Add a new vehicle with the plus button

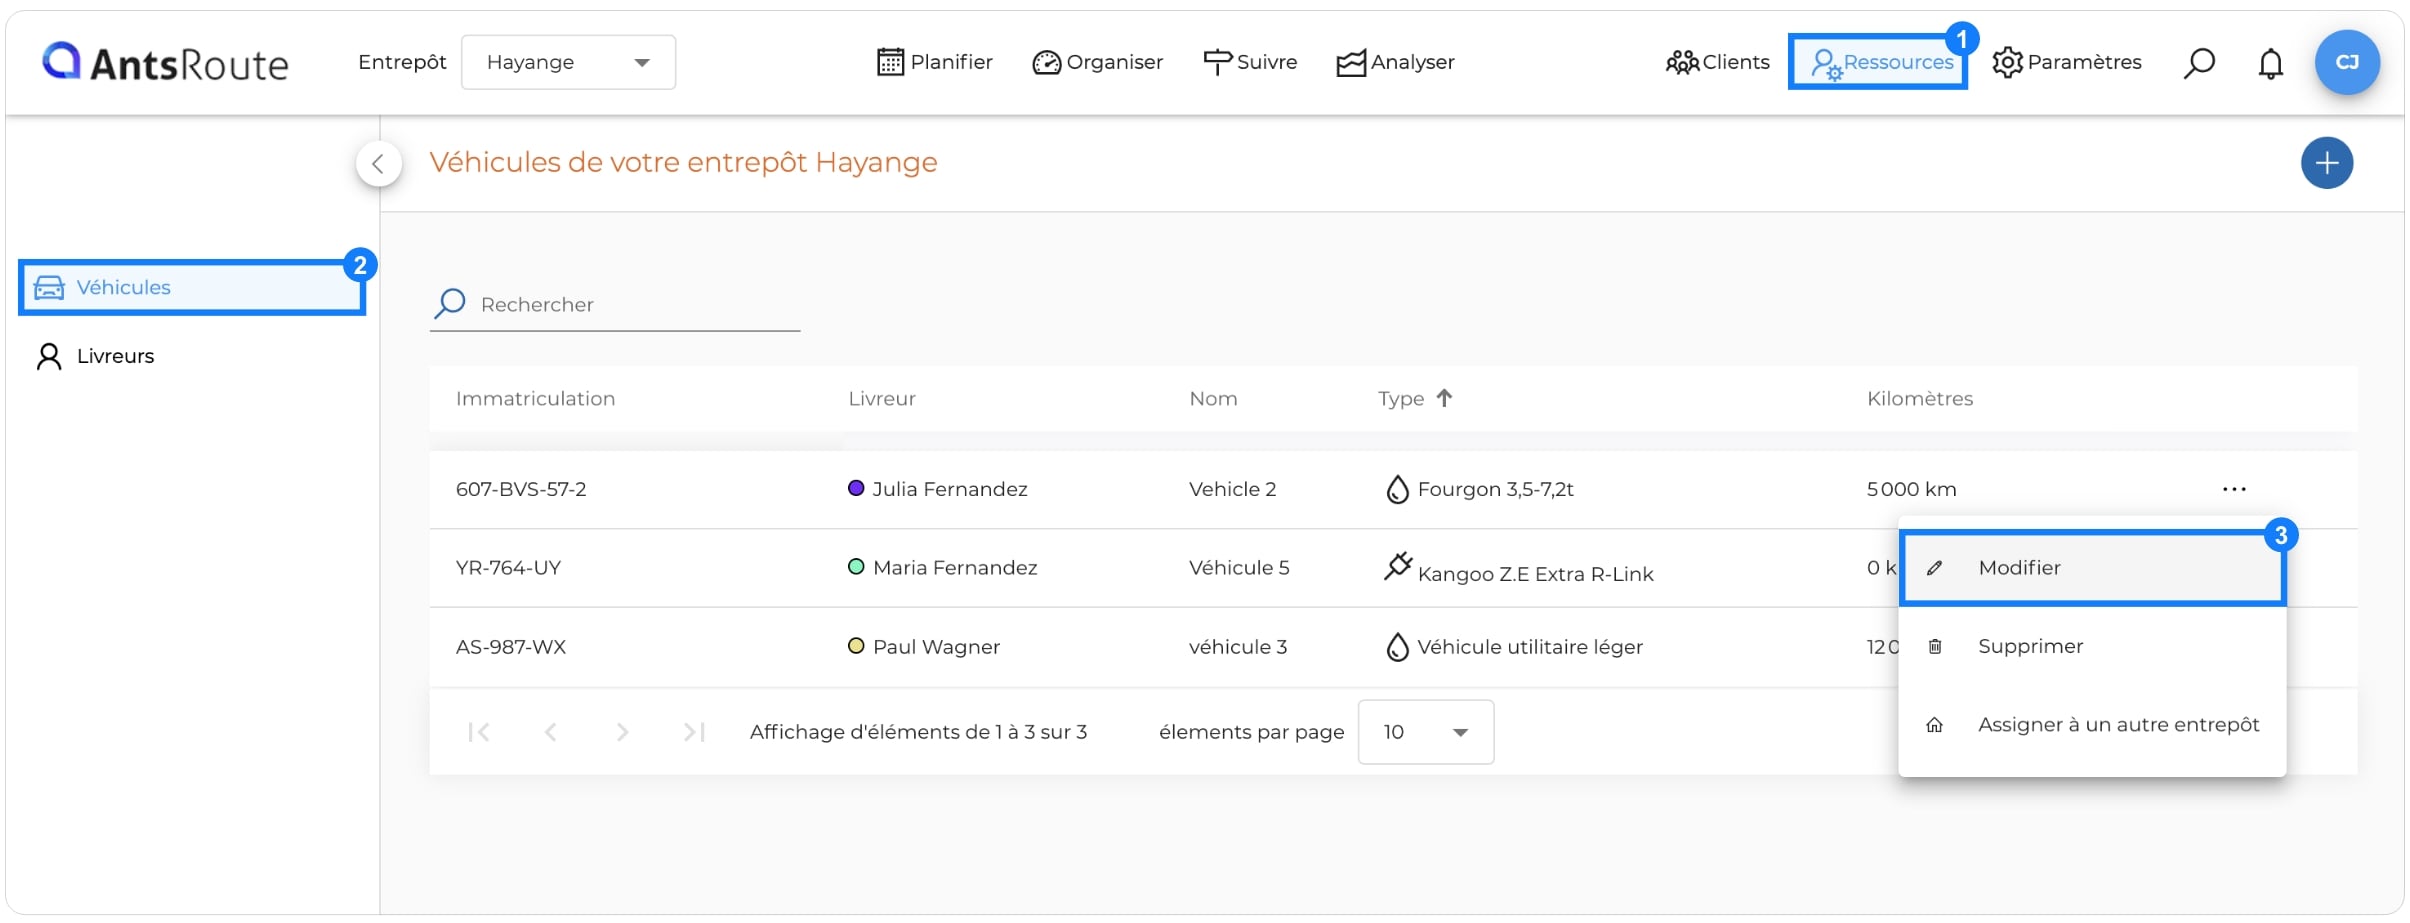point(2326,163)
